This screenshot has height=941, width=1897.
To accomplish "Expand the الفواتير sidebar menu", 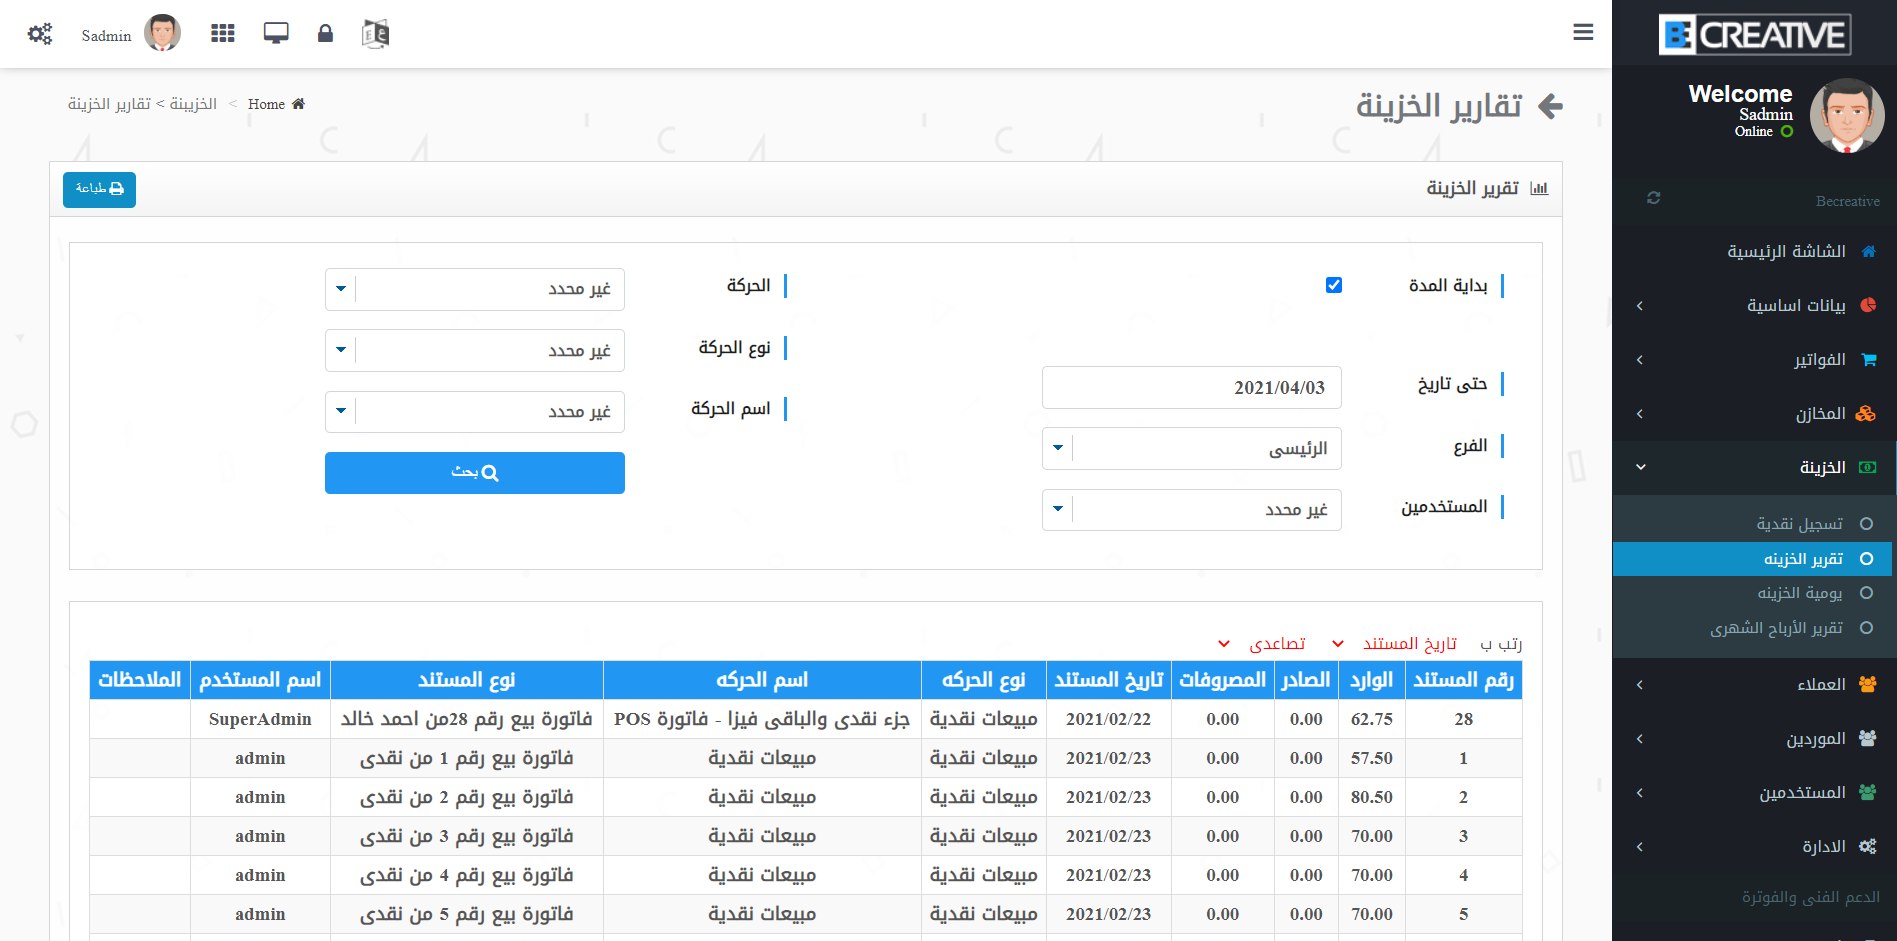I will click(x=1755, y=360).
